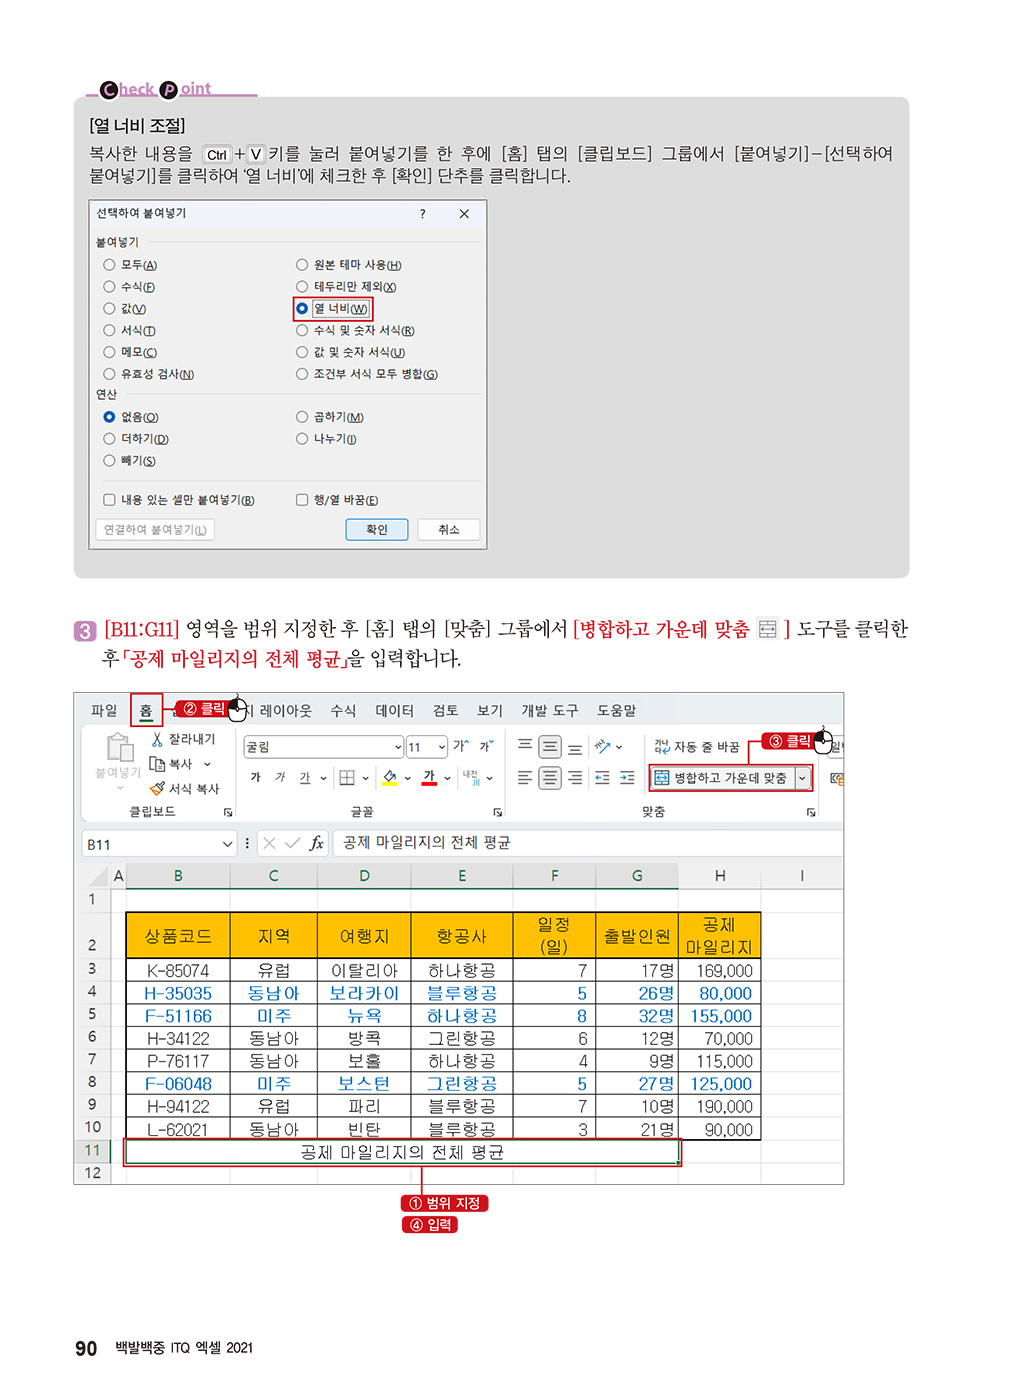Click the 취소 button in the dialog

click(448, 530)
